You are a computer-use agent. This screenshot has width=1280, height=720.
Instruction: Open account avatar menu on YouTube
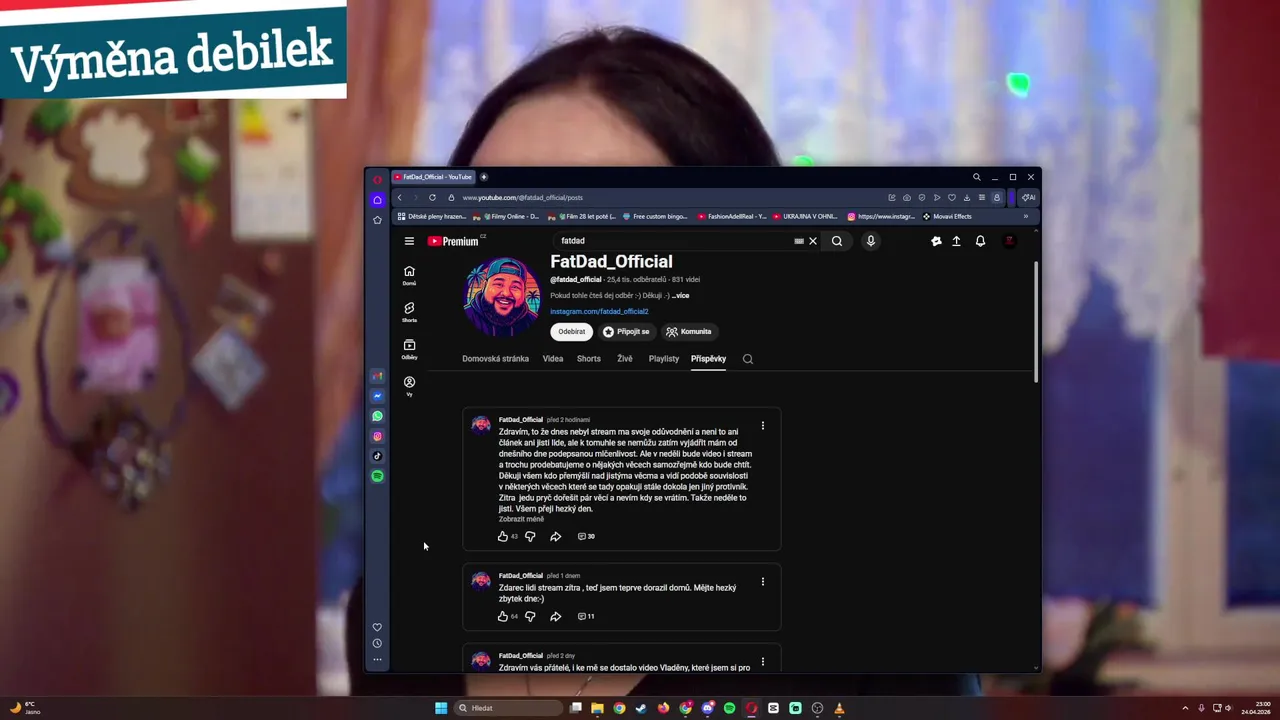pyautogui.click(x=1010, y=241)
